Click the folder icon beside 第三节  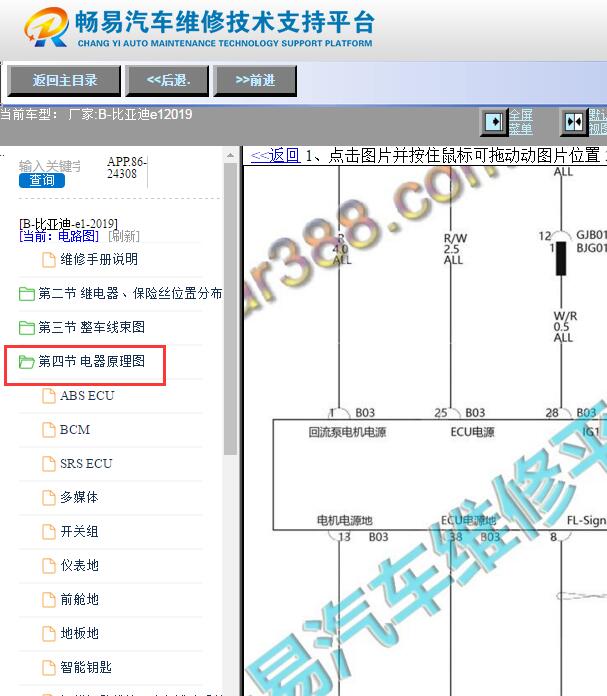click(x=27, y=328)
